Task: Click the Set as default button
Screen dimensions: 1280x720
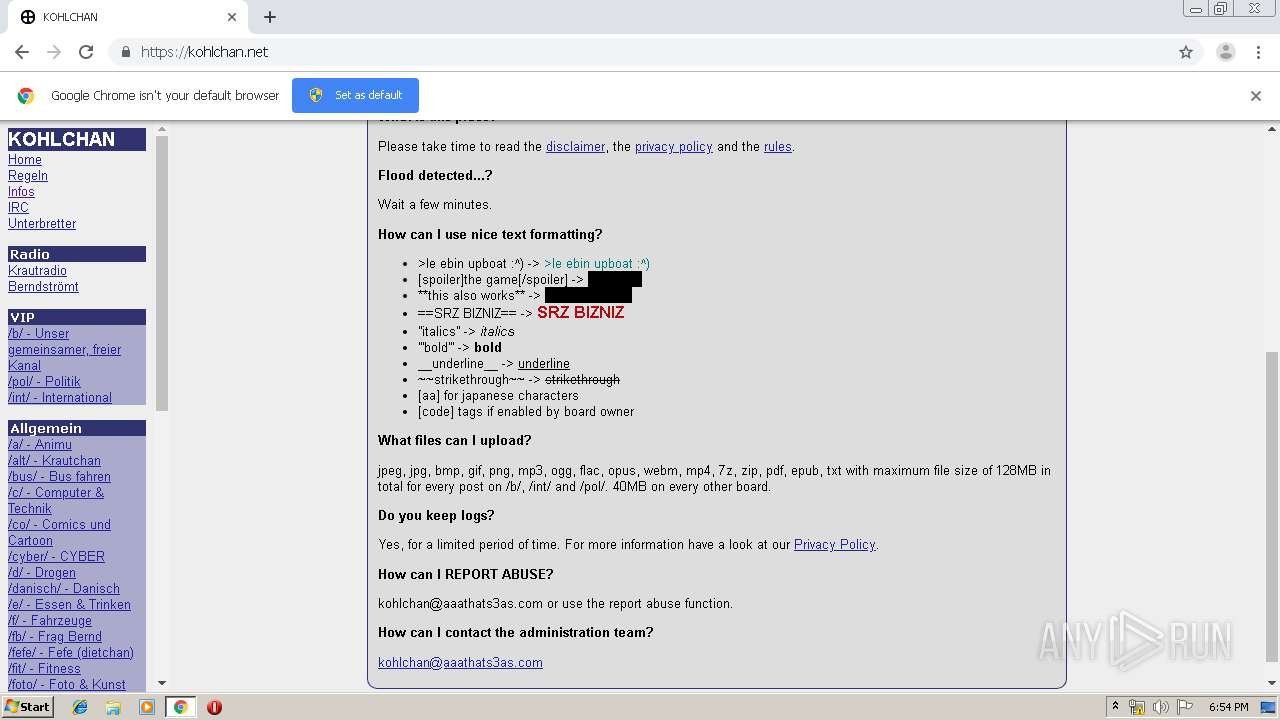Action: click(355, 95)
